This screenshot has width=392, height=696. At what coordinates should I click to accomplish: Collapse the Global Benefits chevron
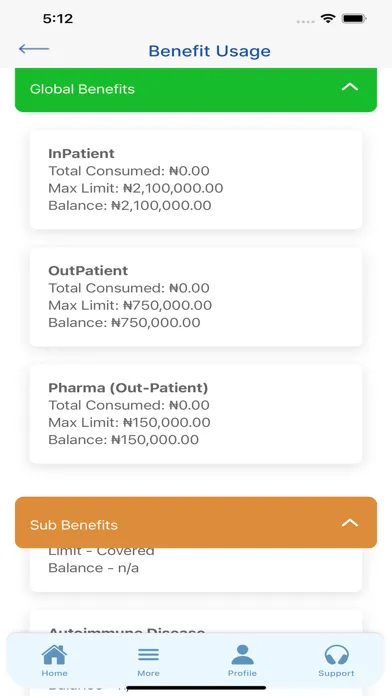pos(350,87)
